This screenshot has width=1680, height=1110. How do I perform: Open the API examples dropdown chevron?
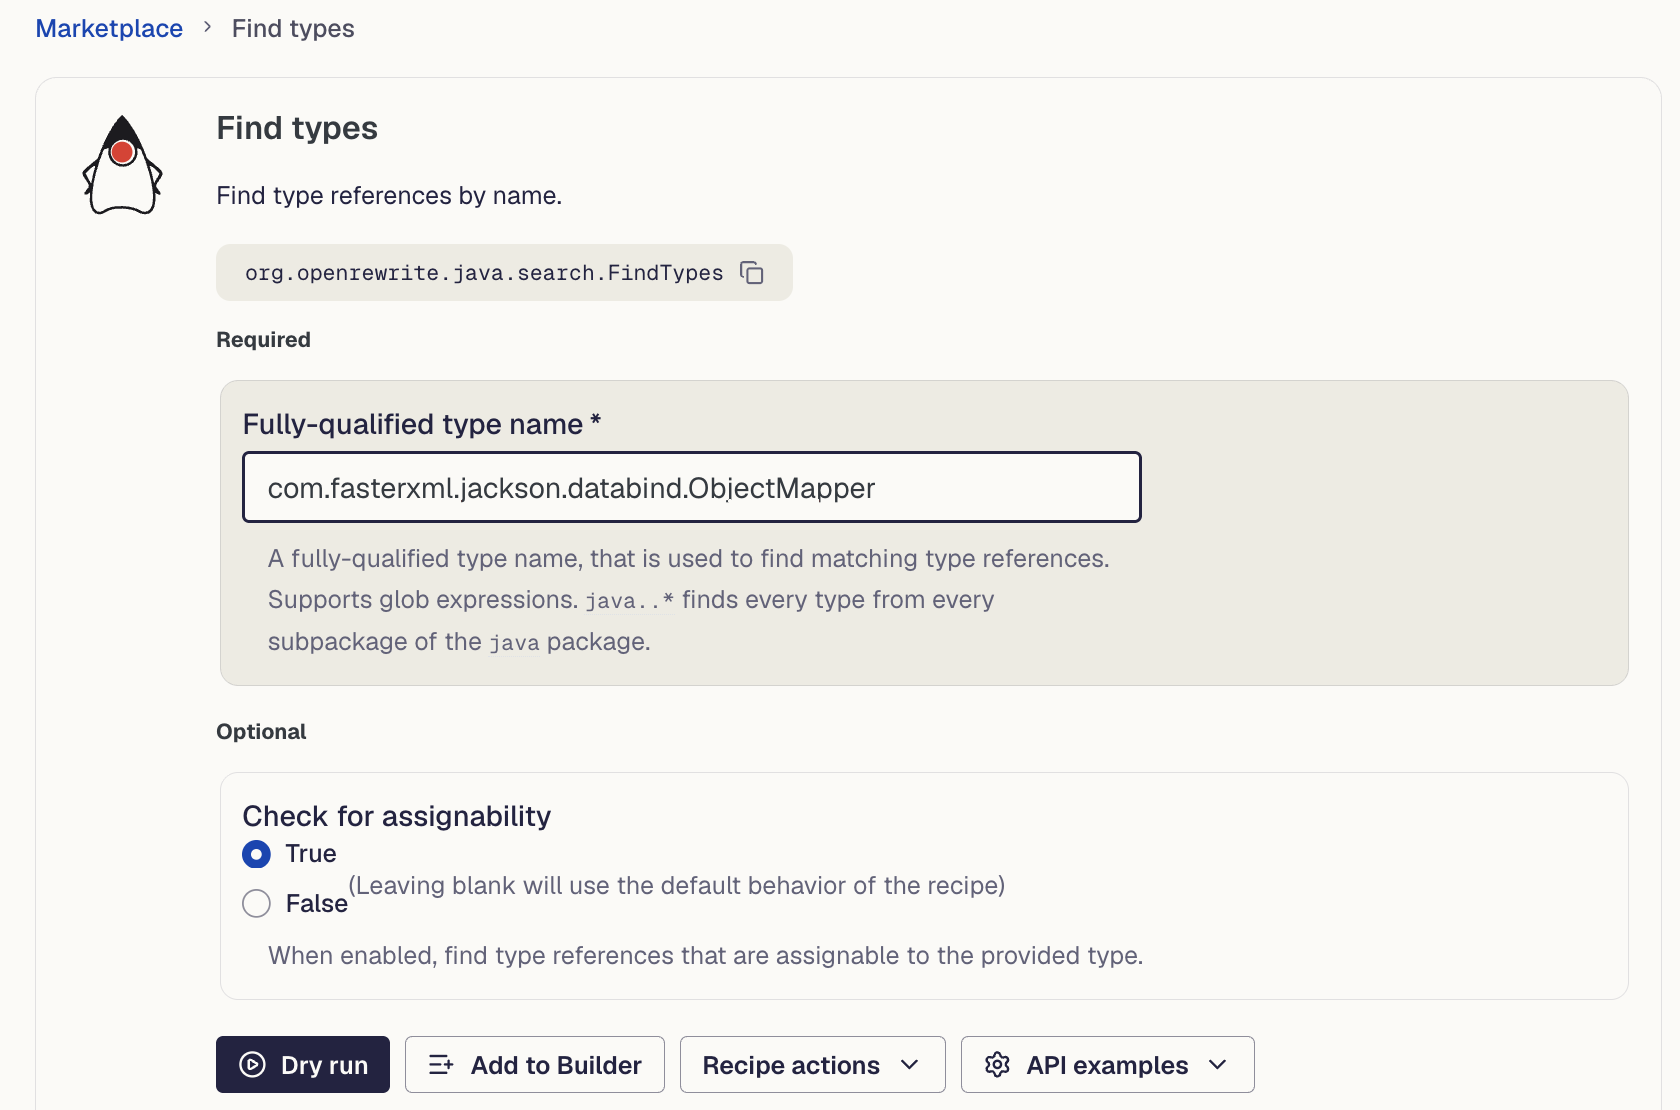click(1218, 1065)
